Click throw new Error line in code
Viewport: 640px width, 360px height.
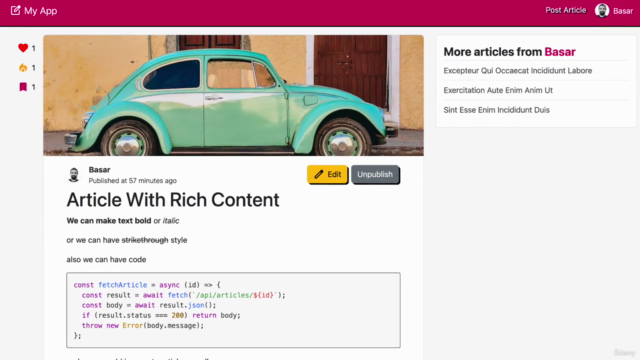[x=142, y=325]
